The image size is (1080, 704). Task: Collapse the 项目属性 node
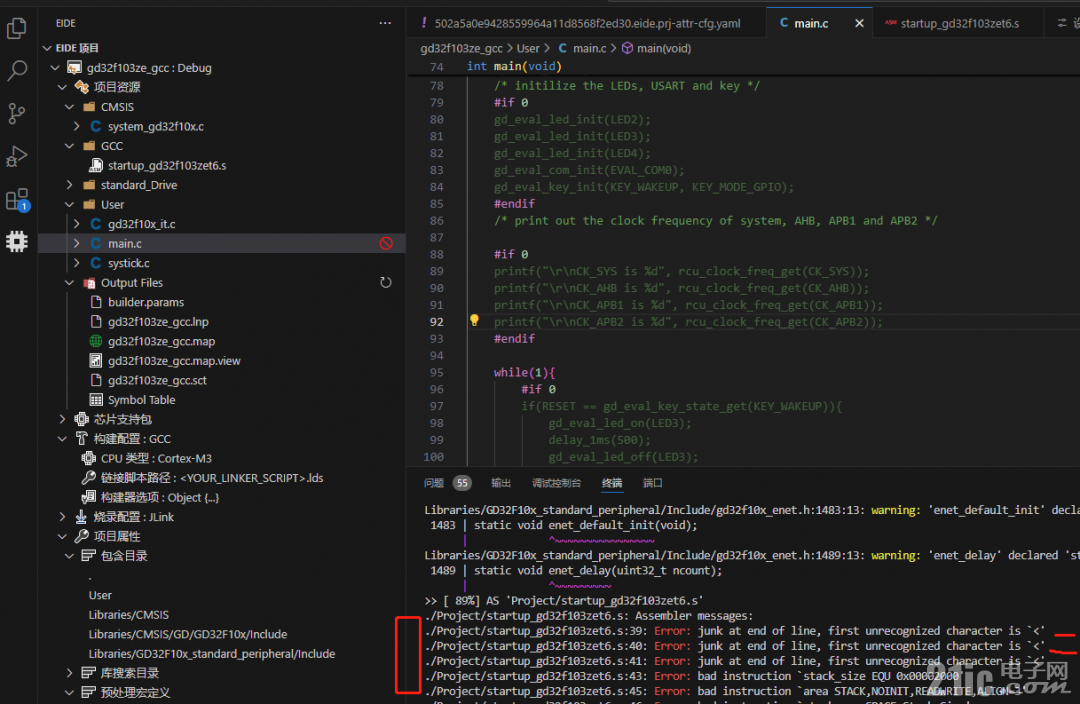click(62, 536)
